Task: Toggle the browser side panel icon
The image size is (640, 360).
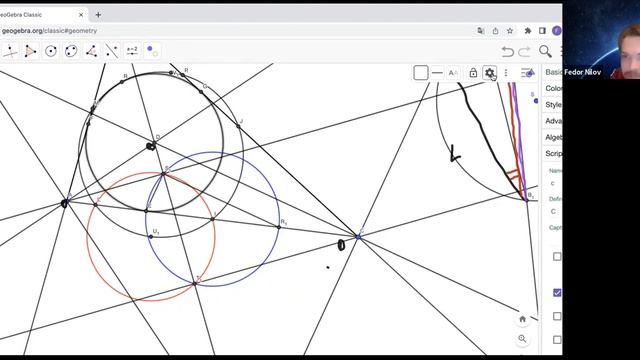Action: pos(542,31)
